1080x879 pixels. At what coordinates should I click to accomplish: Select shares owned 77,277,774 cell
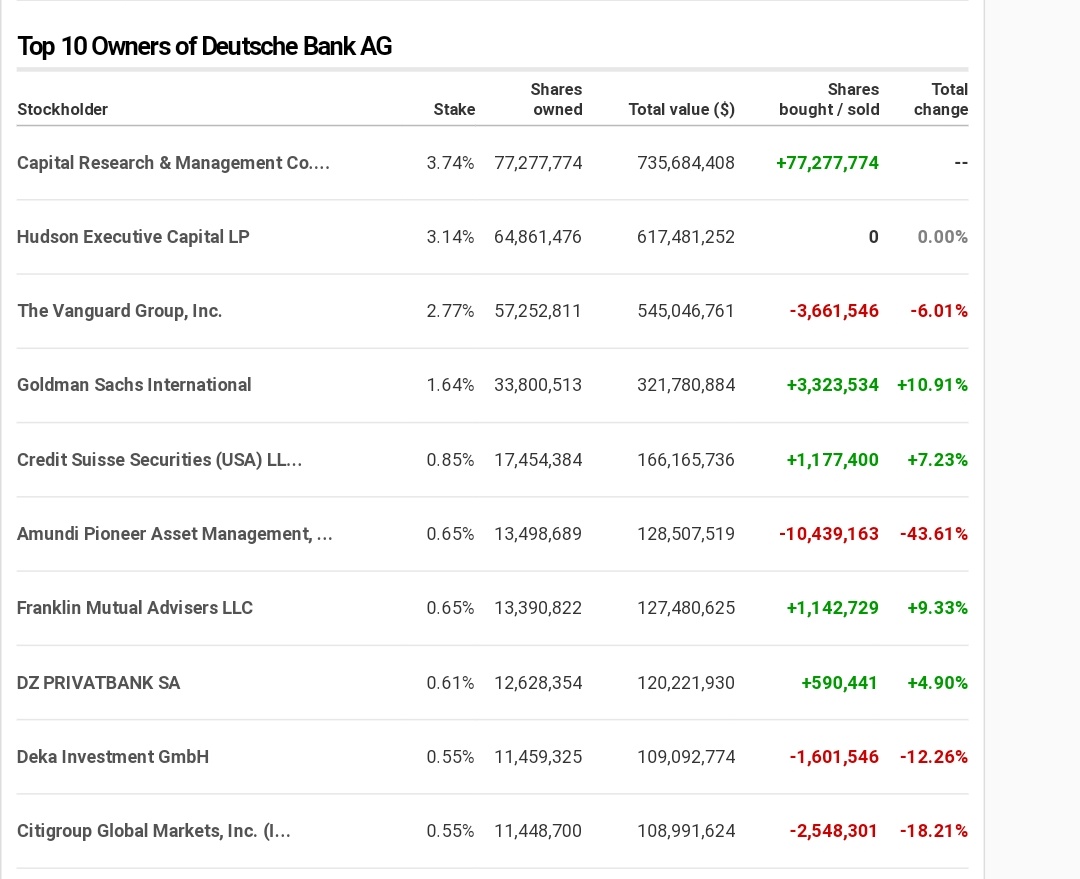(538, 163)
